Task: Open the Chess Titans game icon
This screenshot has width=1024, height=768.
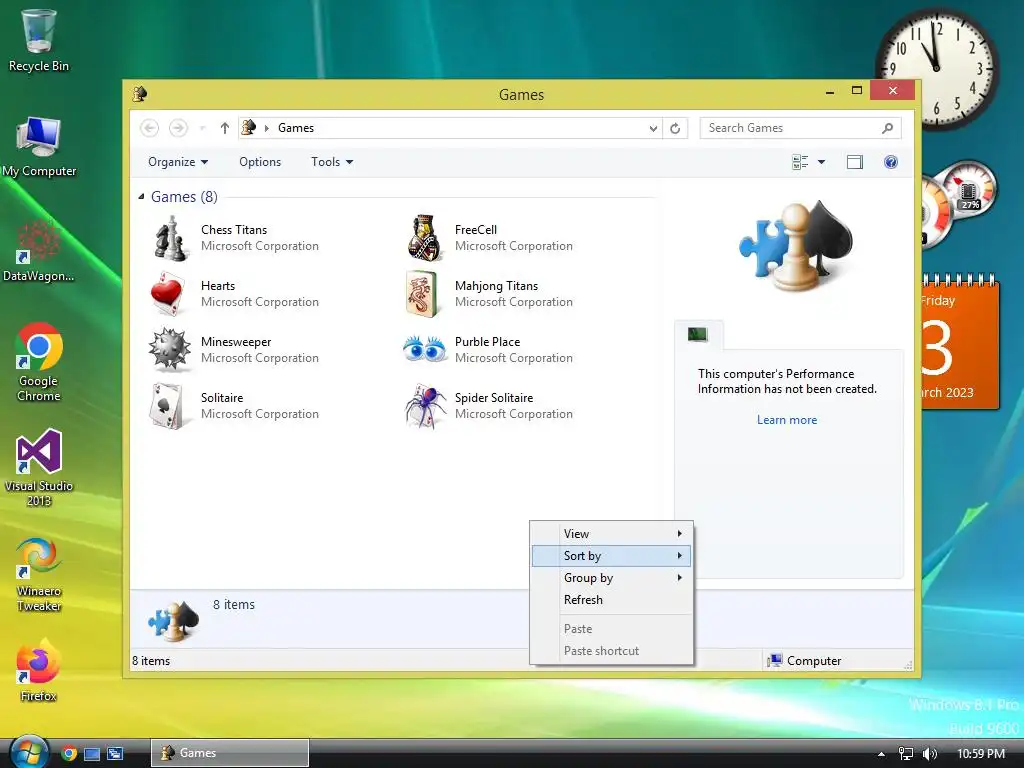Action: tap(170, 238)
